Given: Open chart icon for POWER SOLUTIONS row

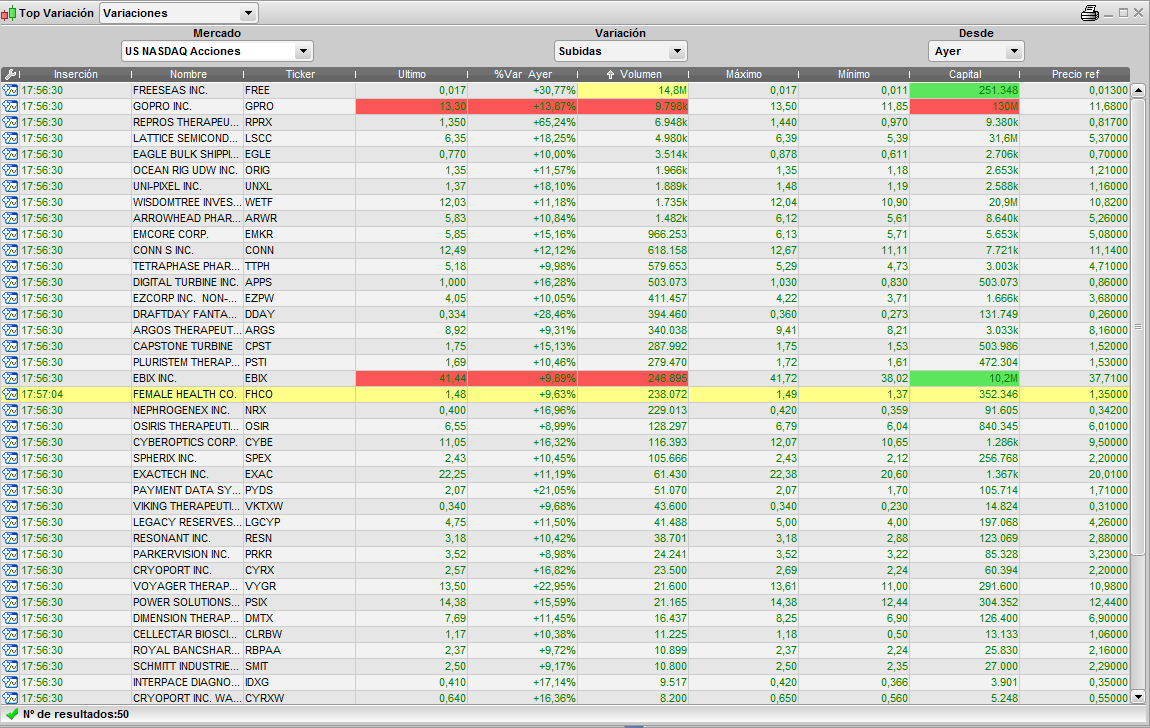Looking at the screenshot, I should pyautogui.click(x=10, y=603).
